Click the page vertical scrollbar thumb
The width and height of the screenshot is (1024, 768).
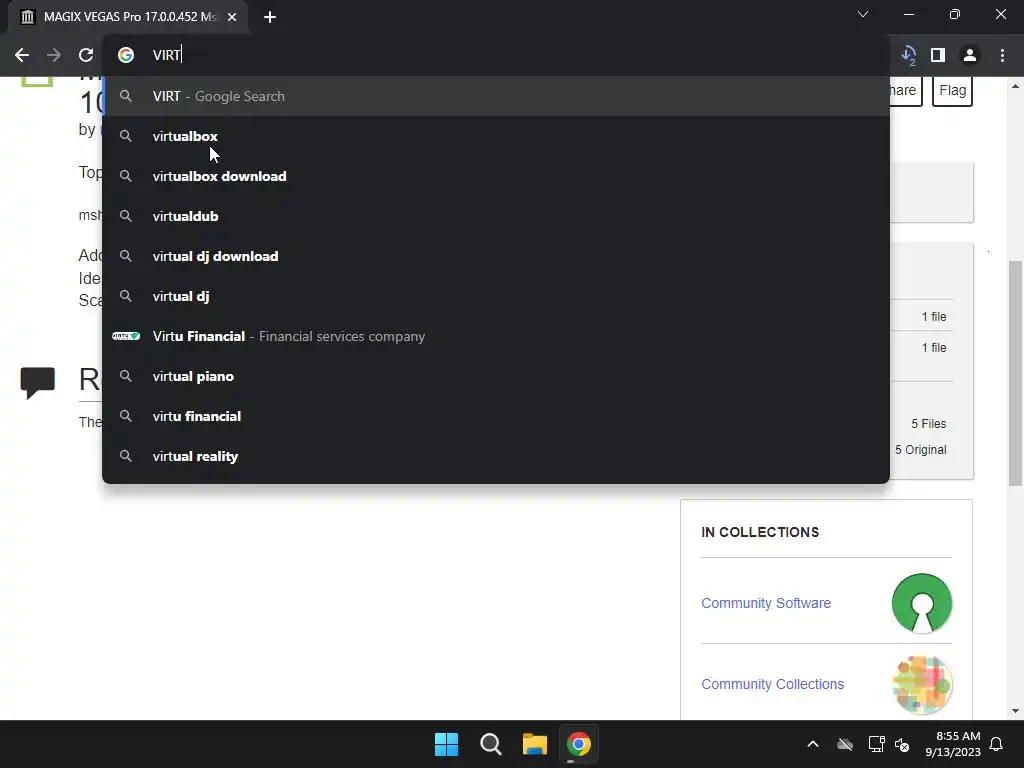[1015, 372]
